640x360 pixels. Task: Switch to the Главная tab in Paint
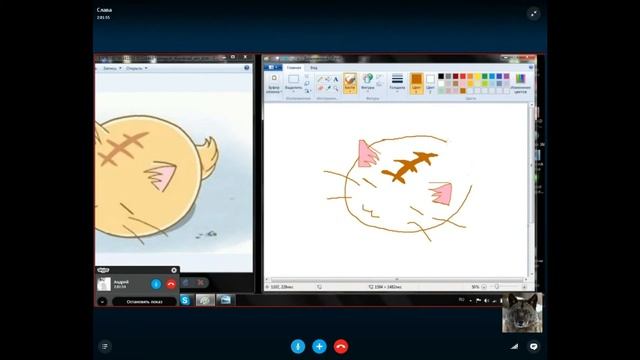[x=294, y=68]
